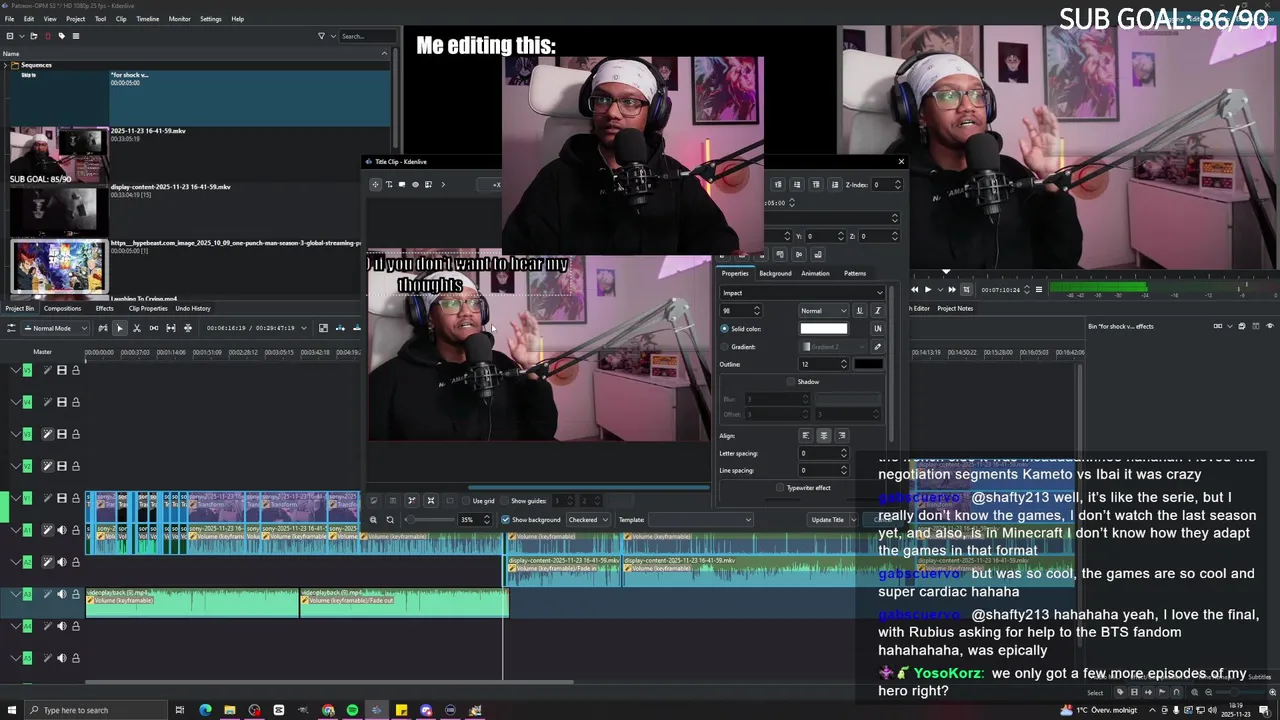Image resolution: width=1280 pixels, height=720 pixels.
Task: Switch to the Undo History tab
Action: pos(193,308)
